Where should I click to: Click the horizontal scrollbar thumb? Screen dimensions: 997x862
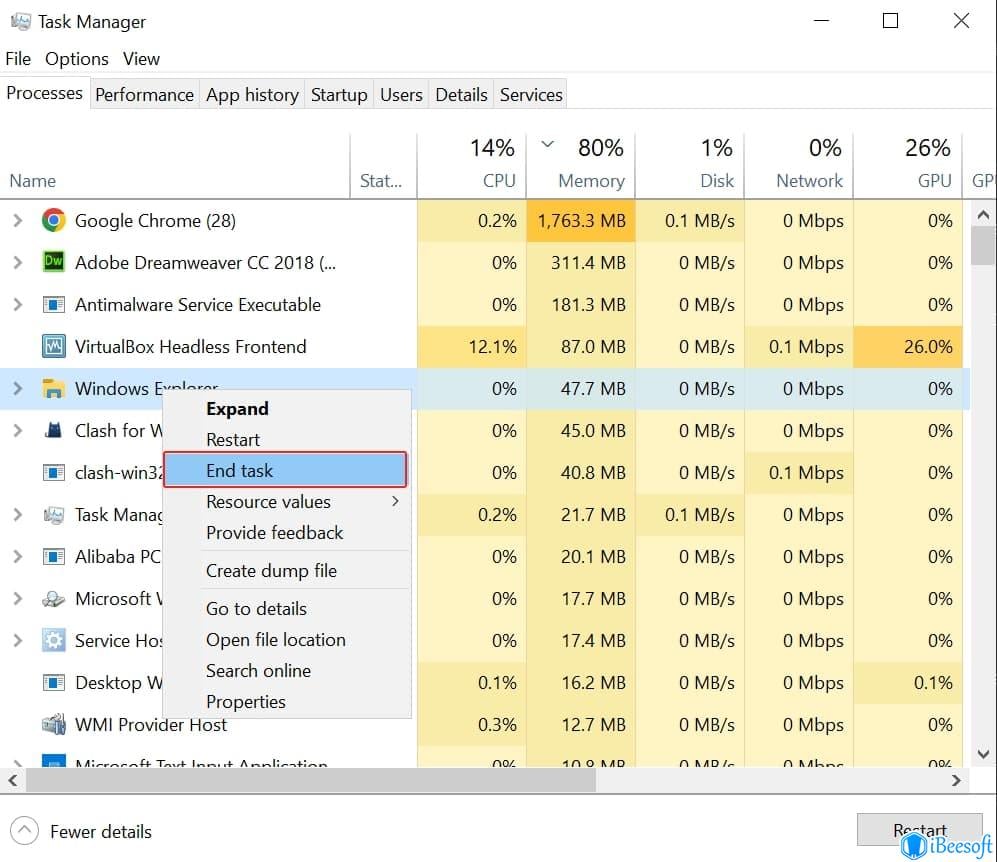point(311,780)
